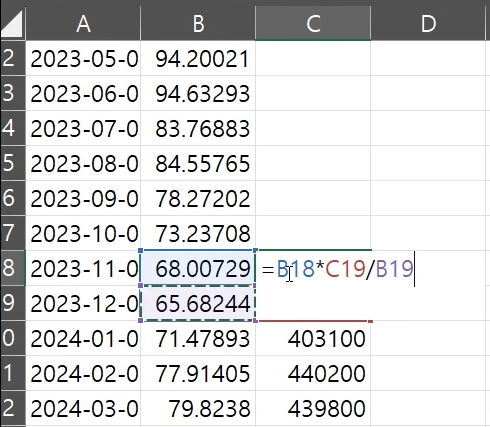Select column D header
The height and width of the screenshot is (427, 490).
[428, 23]
